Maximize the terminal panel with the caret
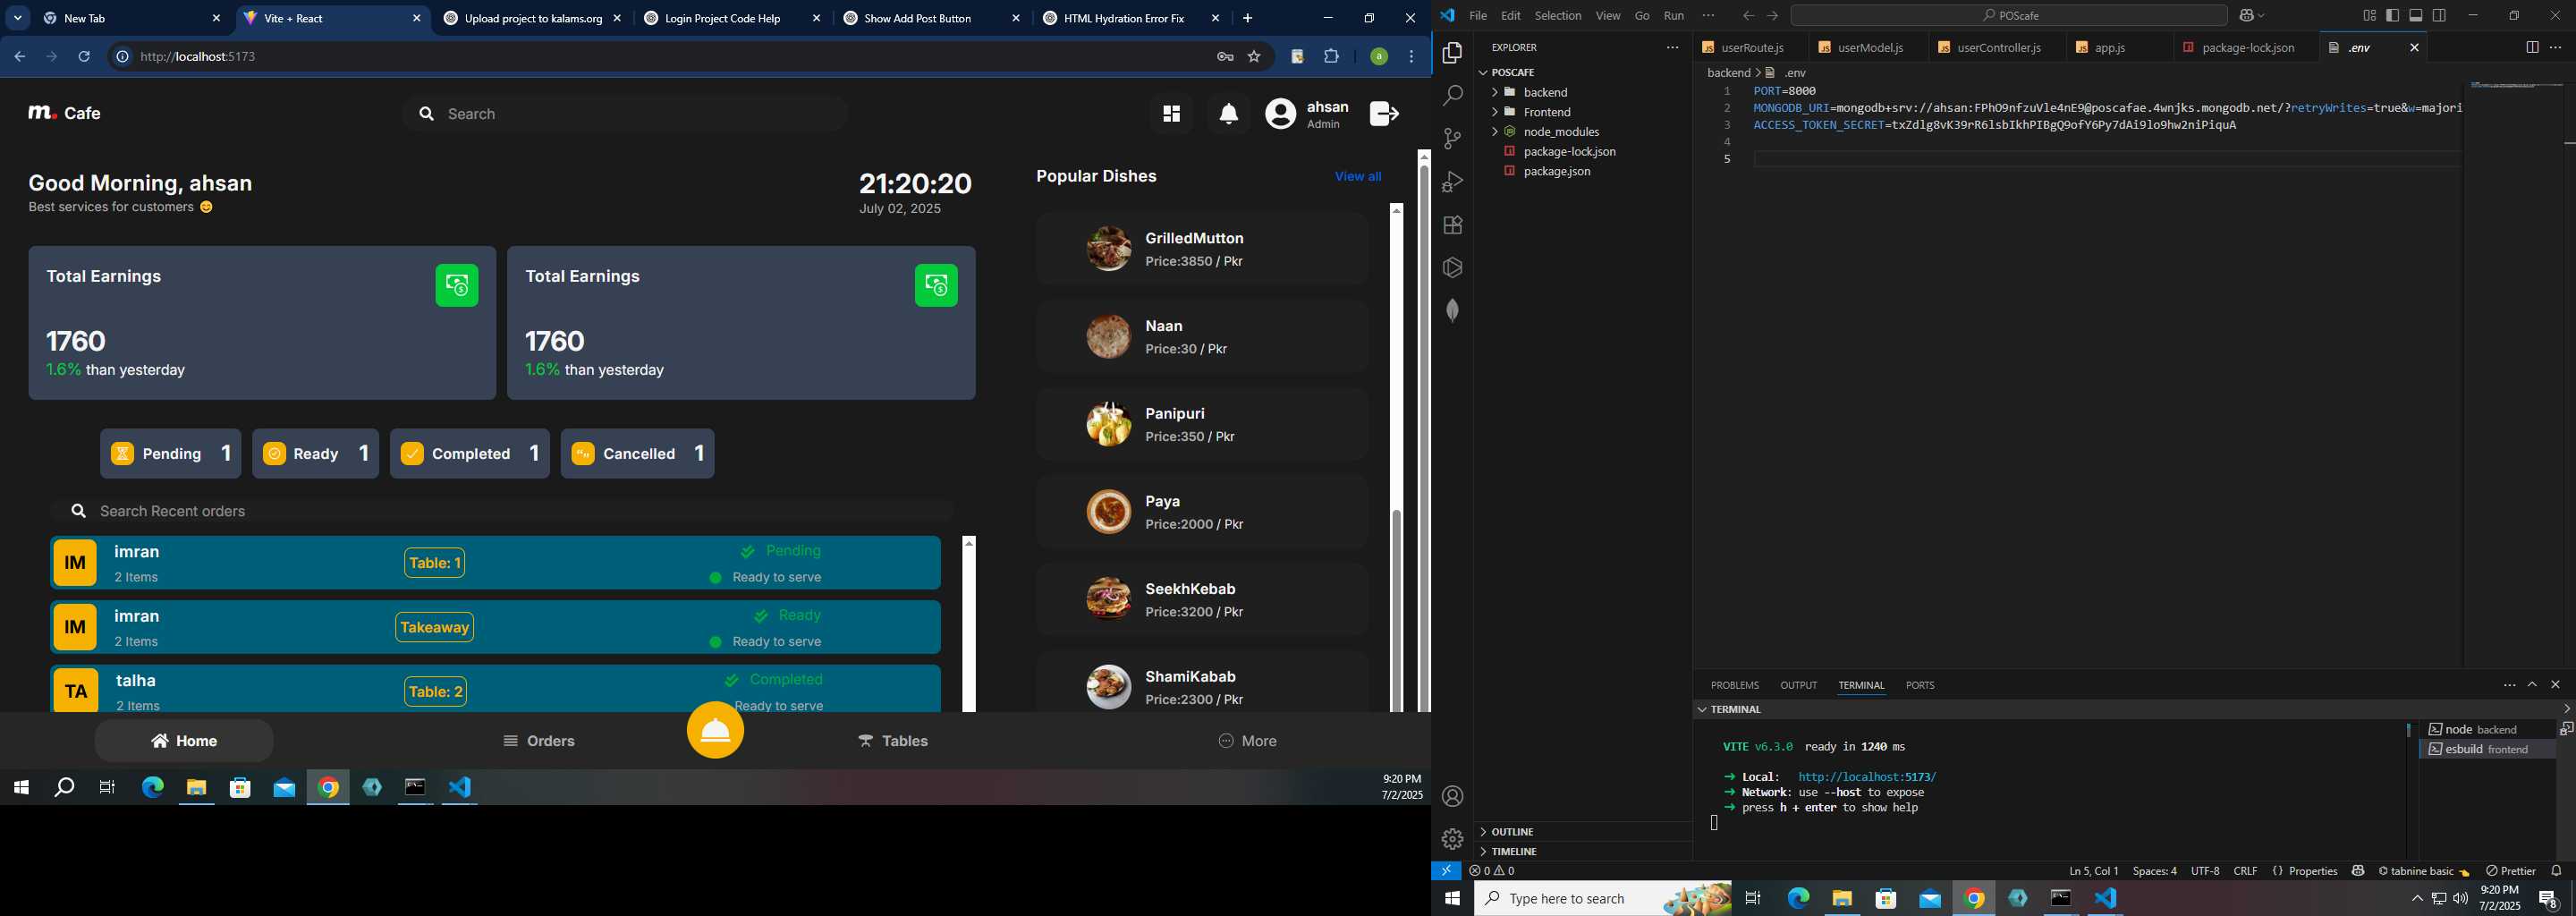The height and width of the screenshot is (916, 2576). (2532, 685)
